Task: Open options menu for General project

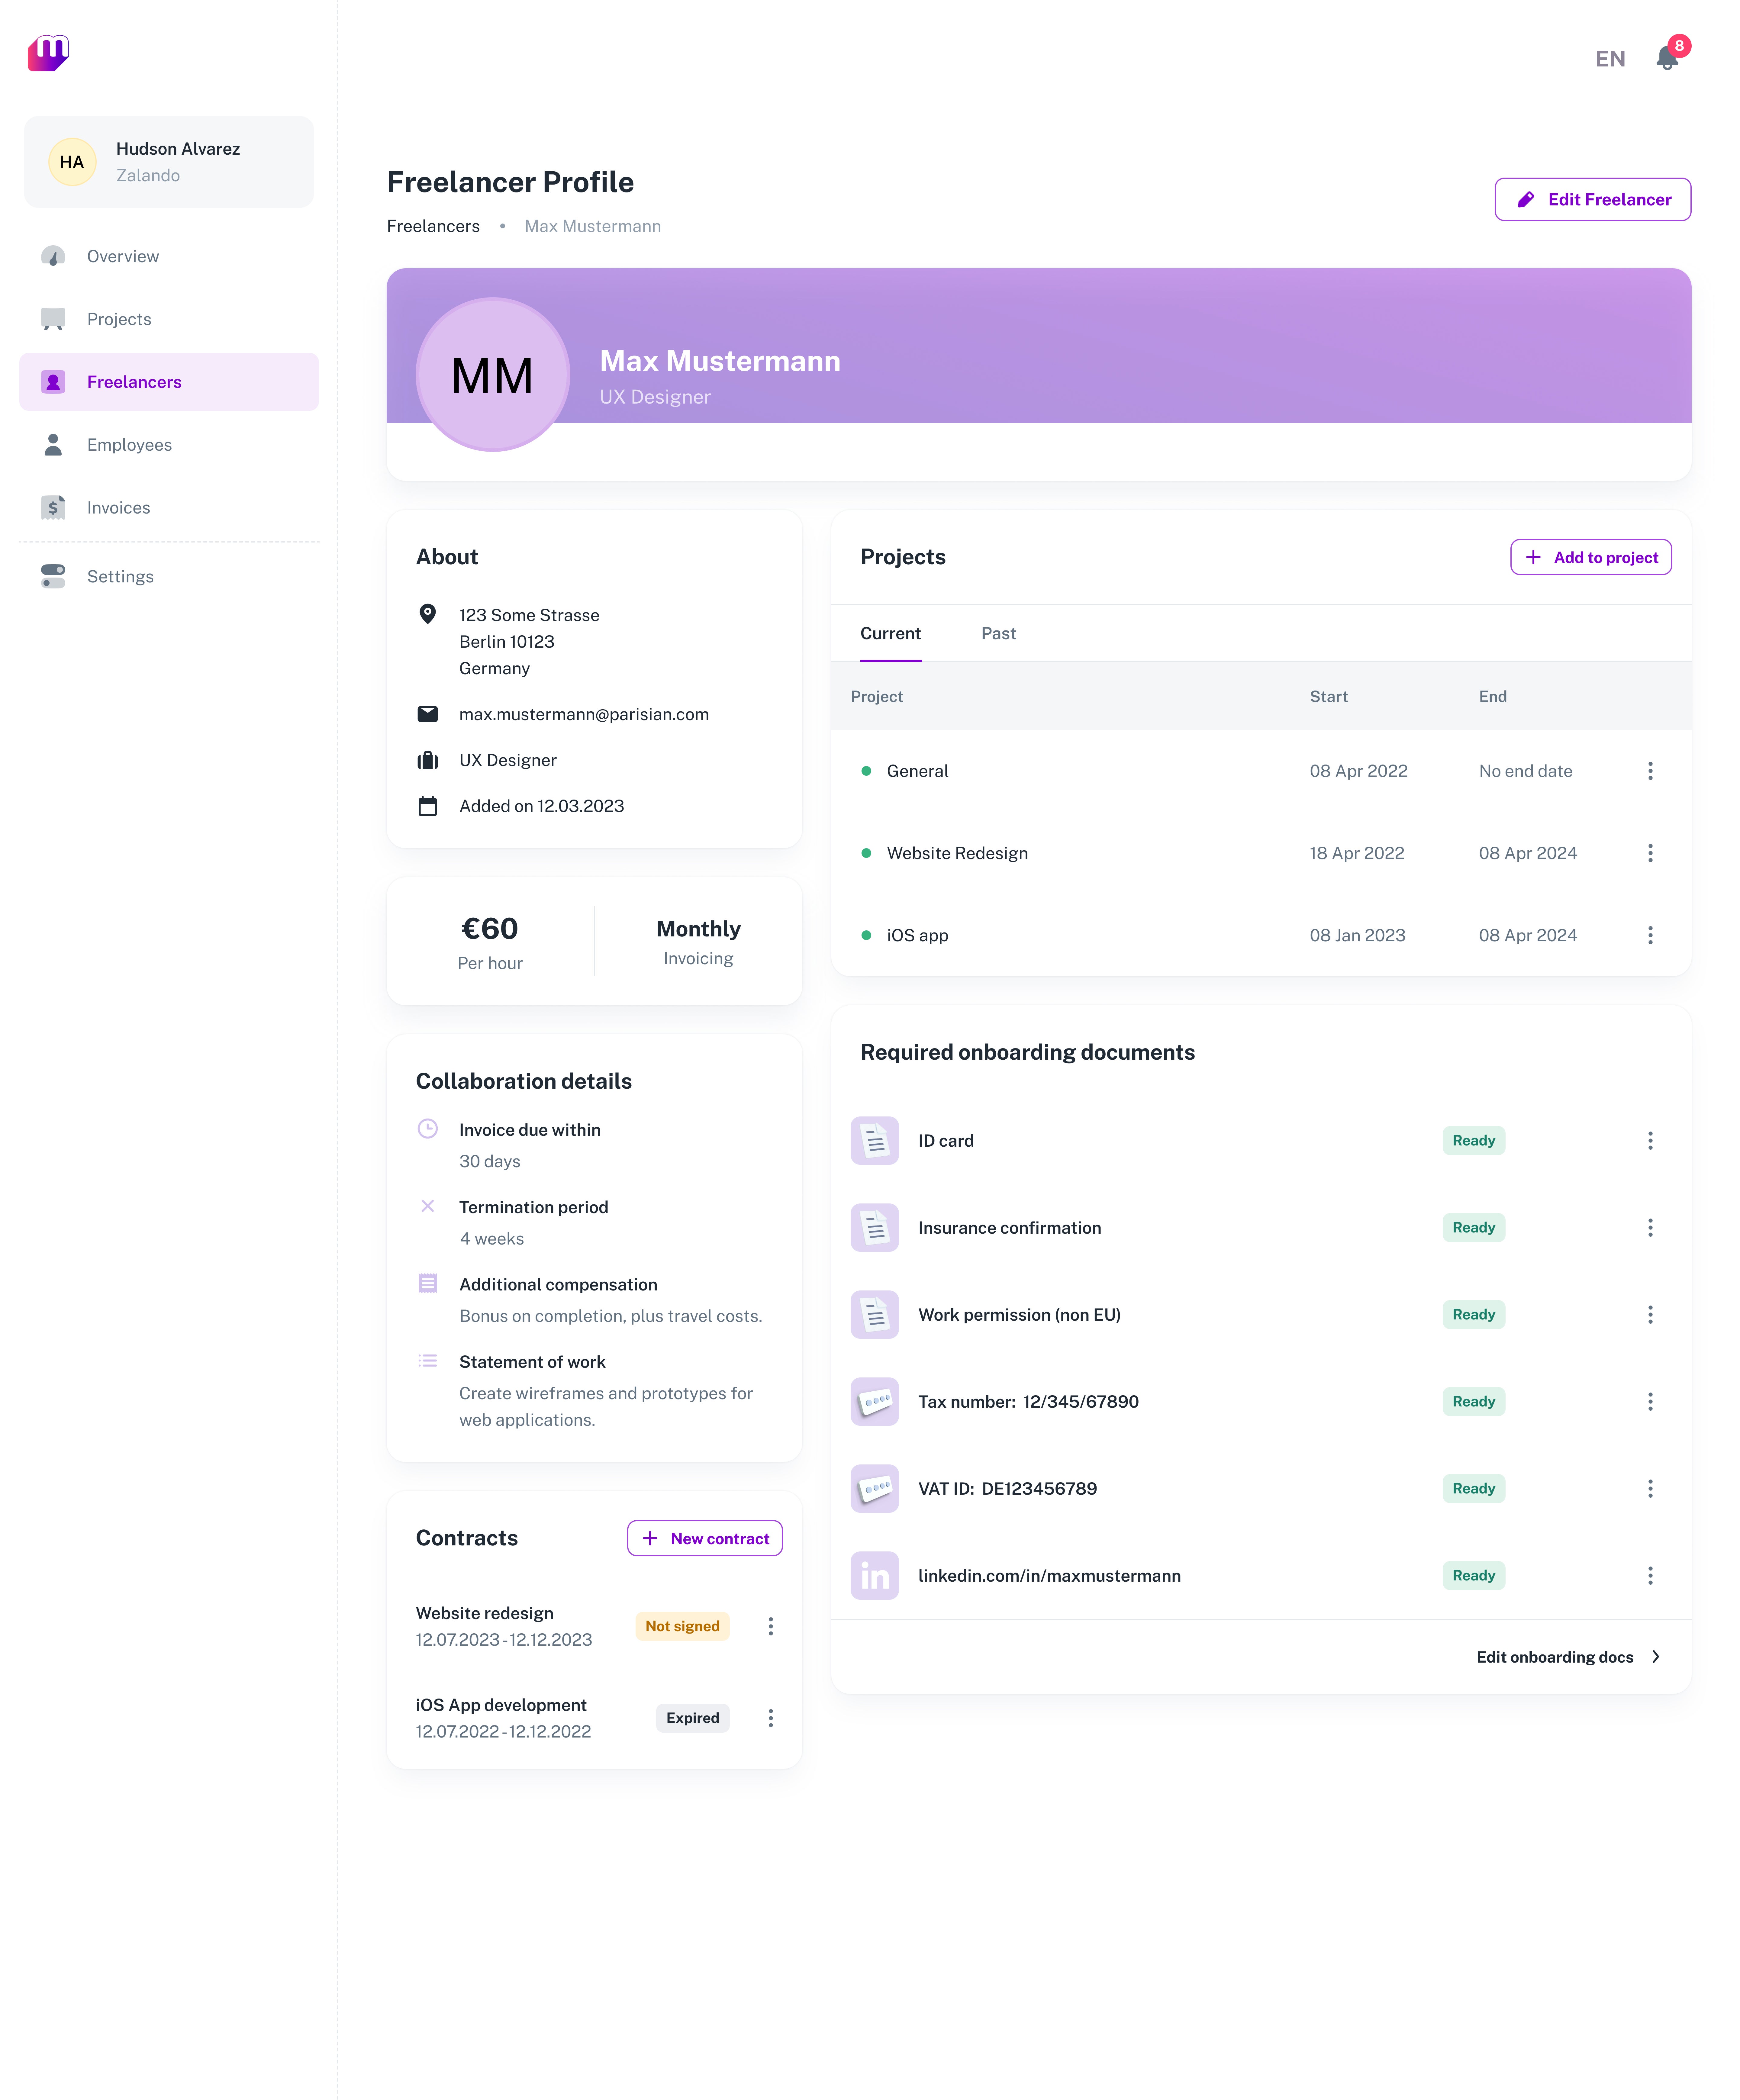Action: tap(1650, 771)
